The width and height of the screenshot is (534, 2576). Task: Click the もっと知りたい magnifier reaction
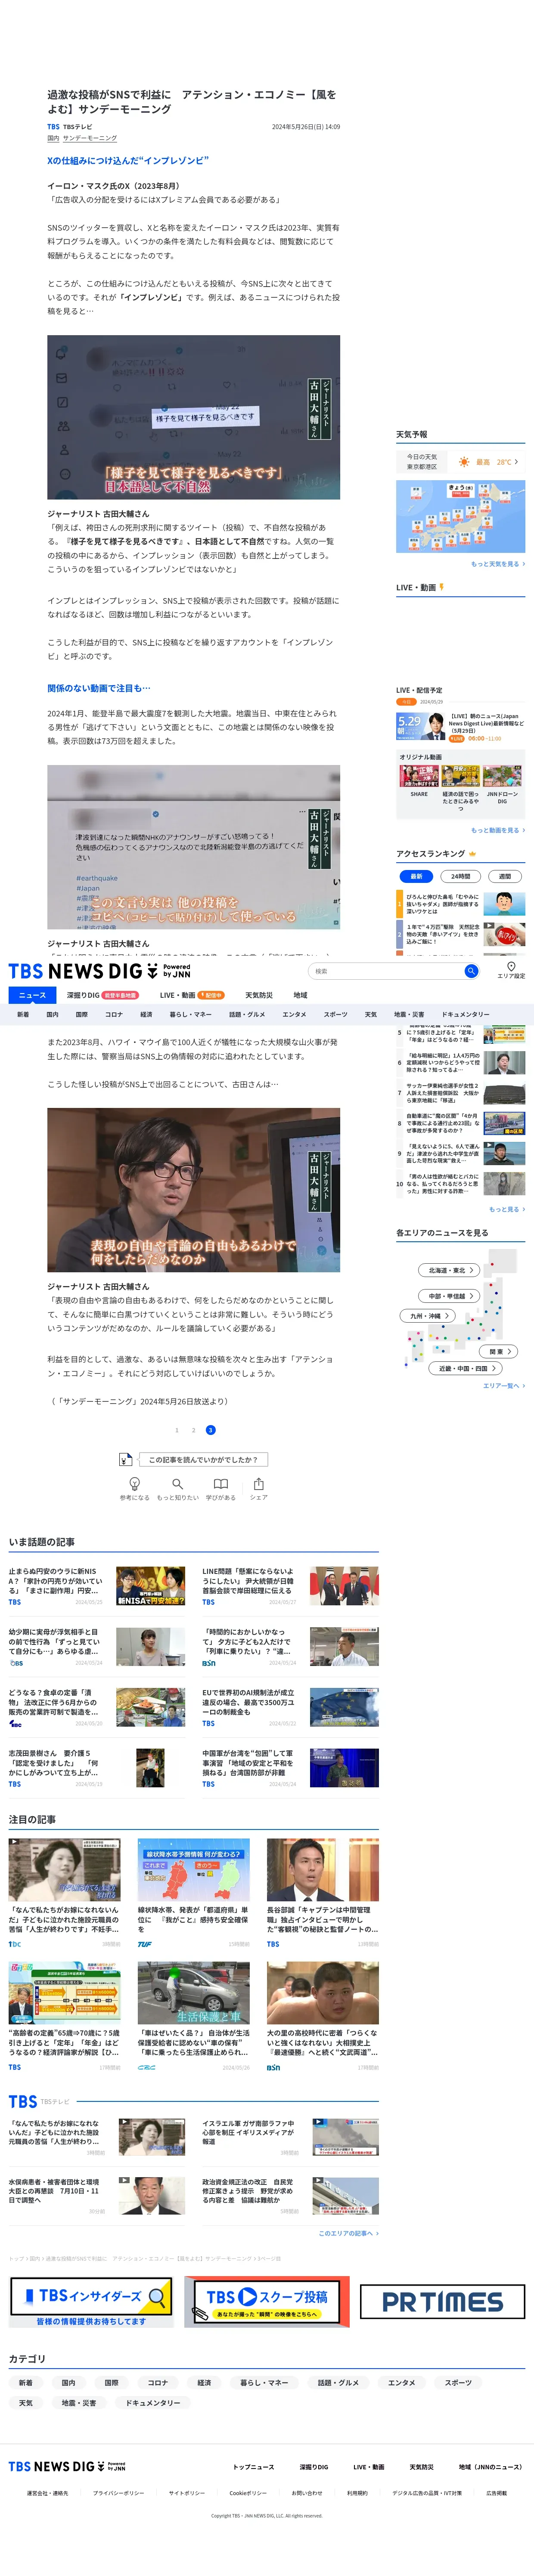click(177, 1489)
